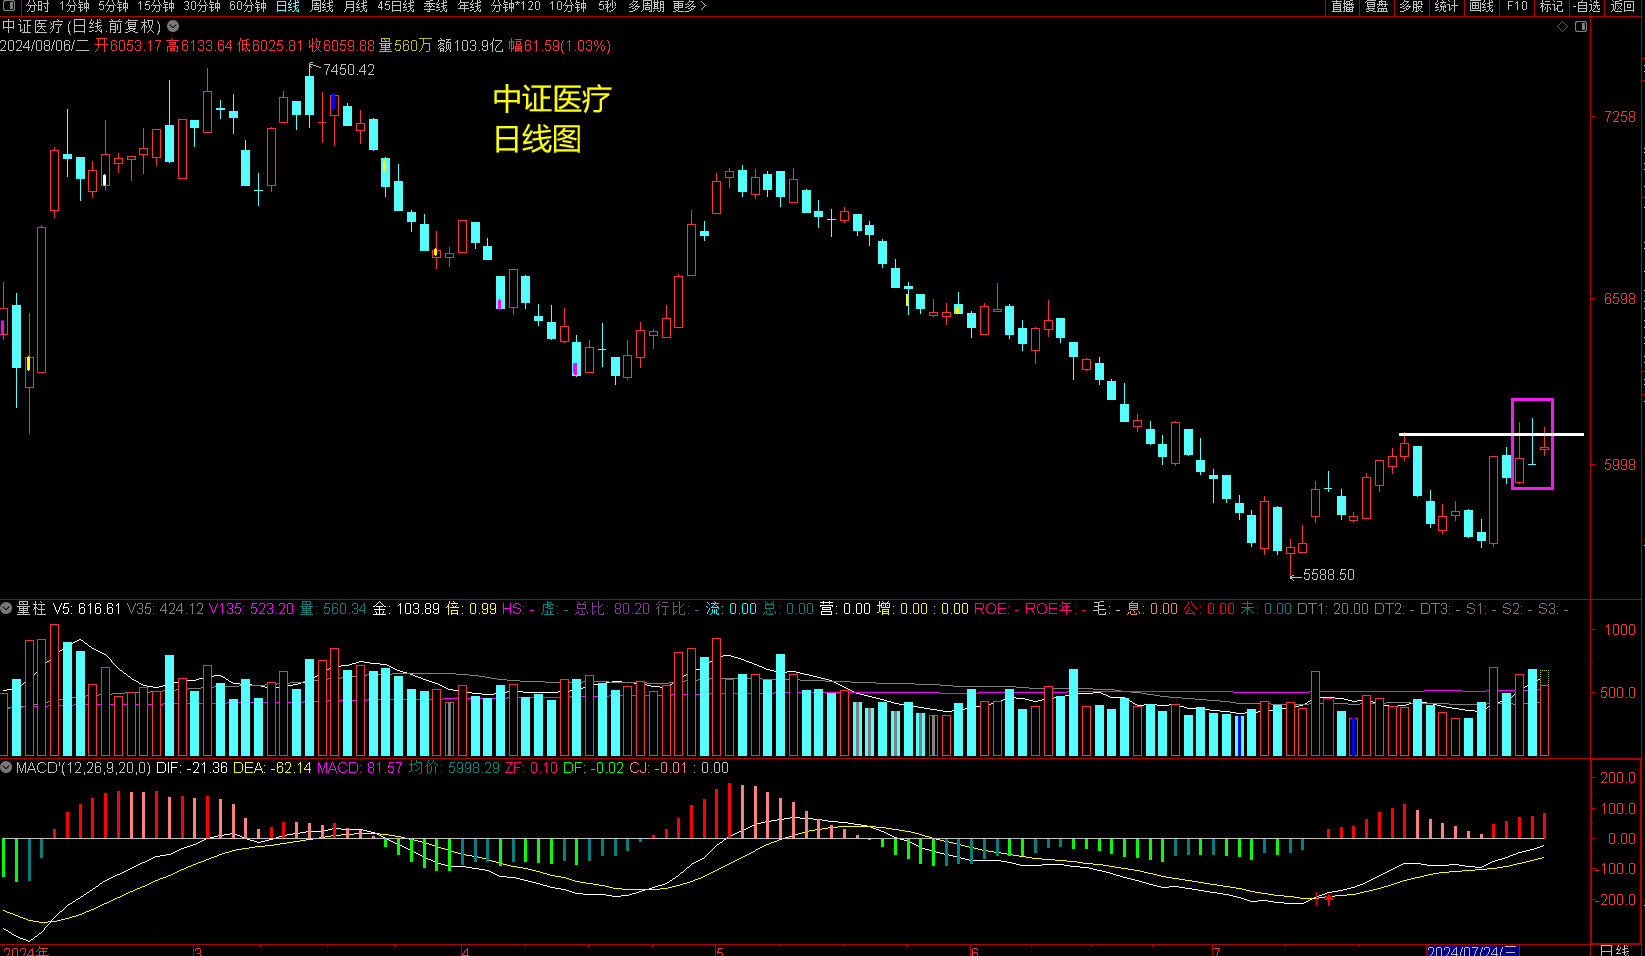Select the 10分钟 period tab
The height and width of the screenshot is (956, 1645).
568,6
